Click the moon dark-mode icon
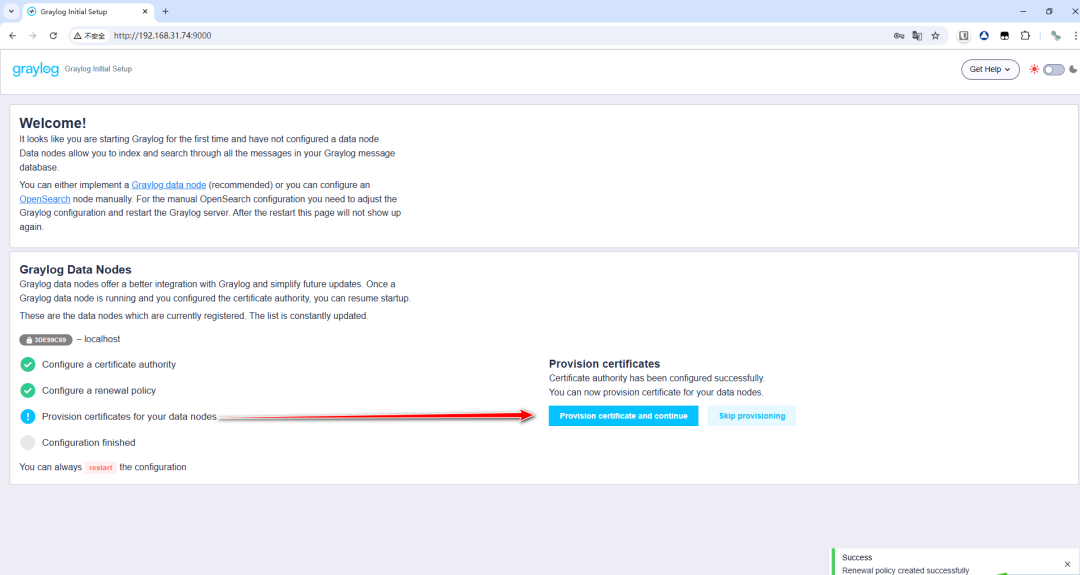Viewport: 1080px width, 575px height. [x=1073, y=70]
